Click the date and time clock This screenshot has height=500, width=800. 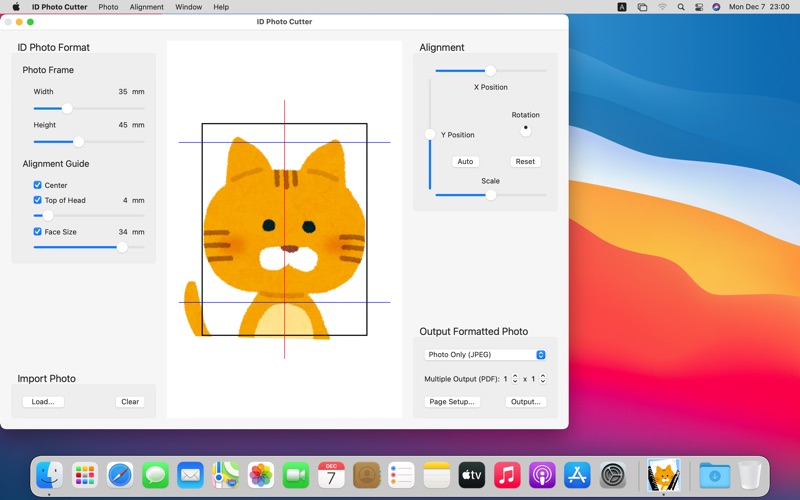click(759, 7)
